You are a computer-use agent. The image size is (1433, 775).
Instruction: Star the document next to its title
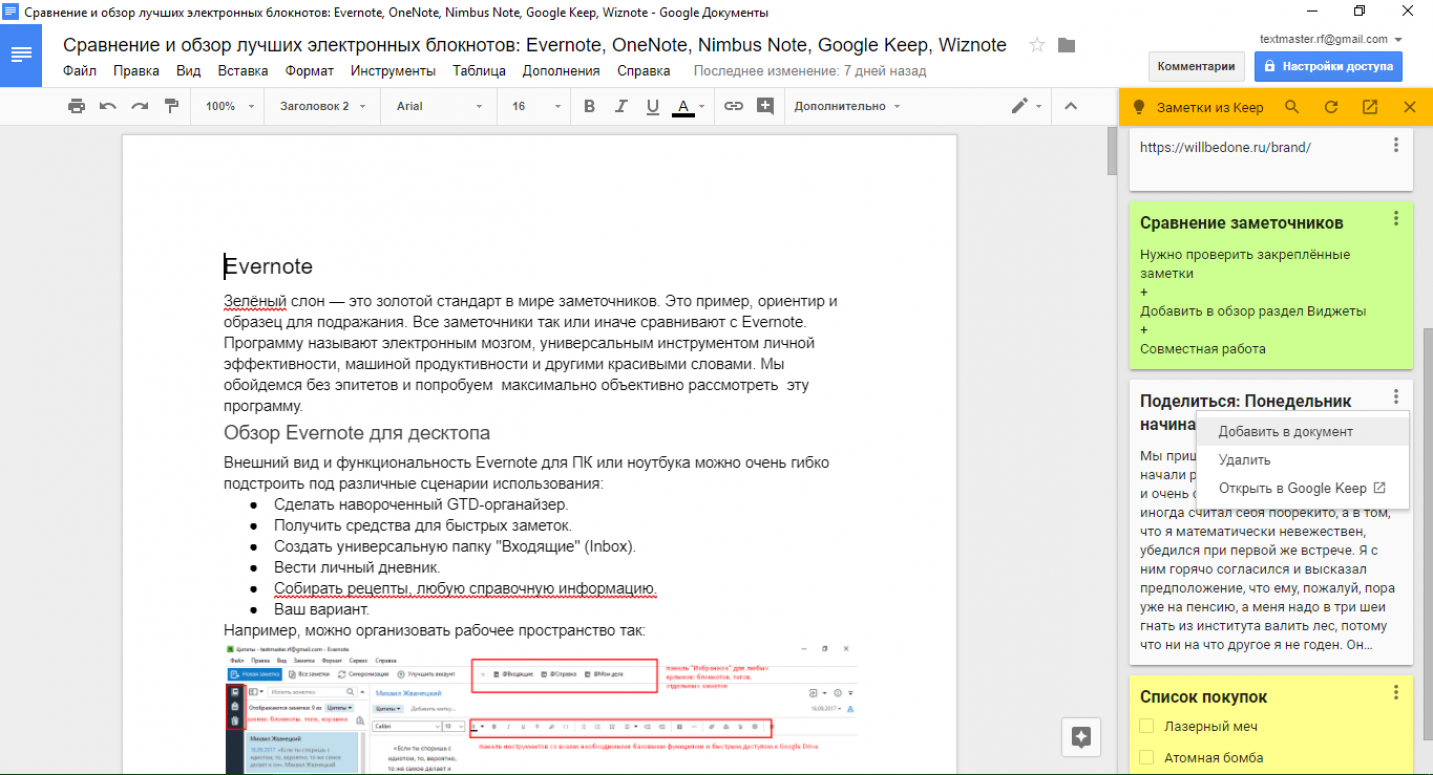click(1037, 45)
